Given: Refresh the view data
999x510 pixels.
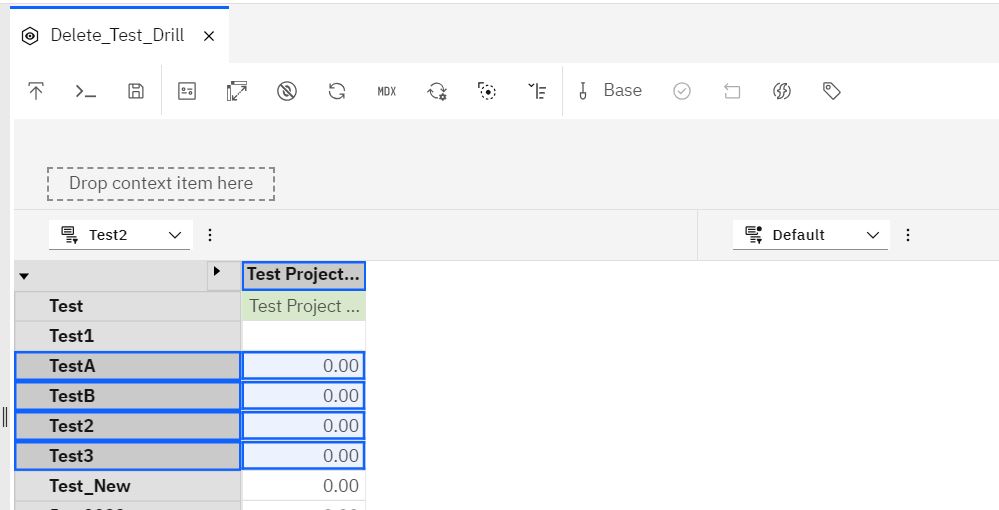Looking at the screenshot, I should point(336,91).
